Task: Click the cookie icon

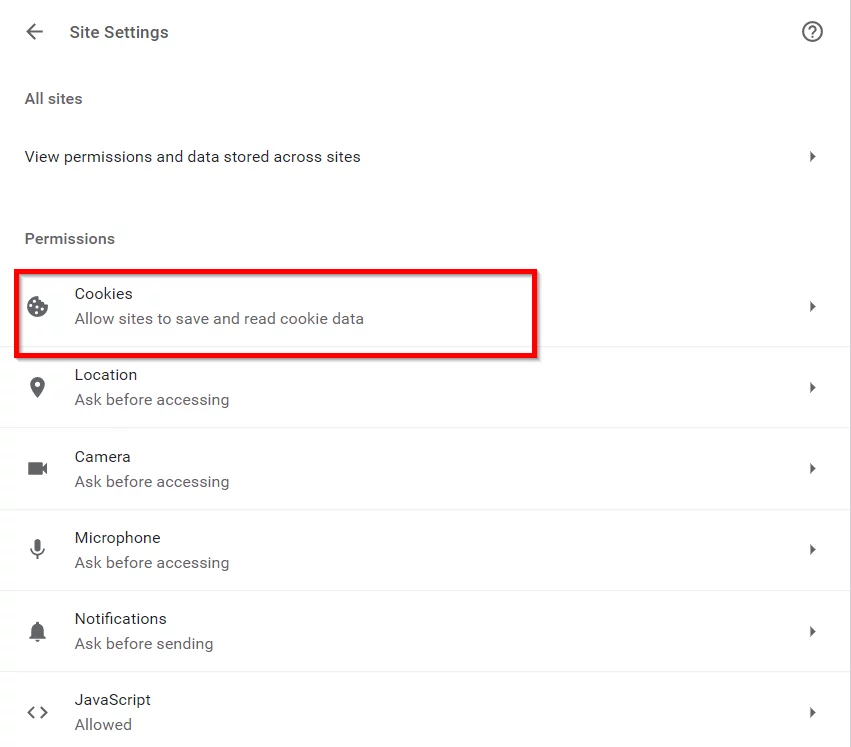Action: coord(37,307)
